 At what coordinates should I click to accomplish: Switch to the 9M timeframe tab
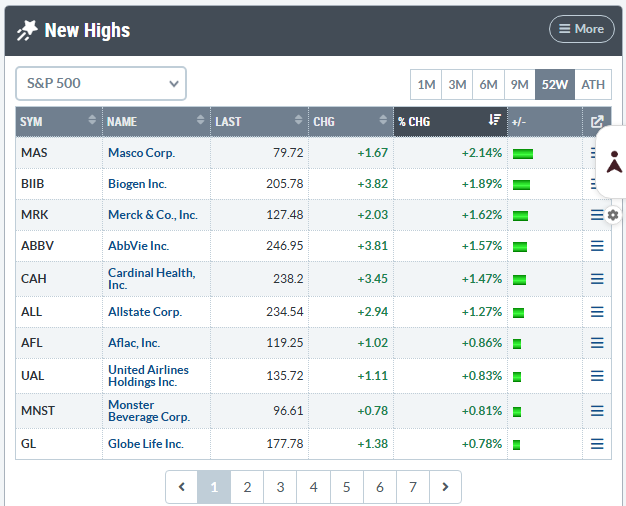[x=519, y=85]
